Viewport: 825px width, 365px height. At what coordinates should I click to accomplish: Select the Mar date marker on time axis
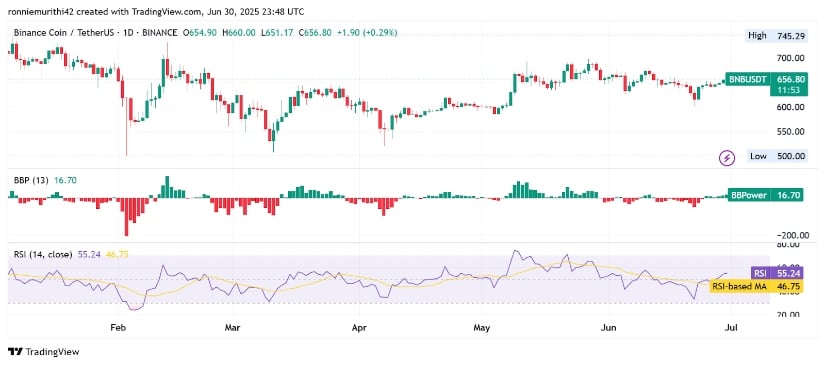[x=232, y=328]
